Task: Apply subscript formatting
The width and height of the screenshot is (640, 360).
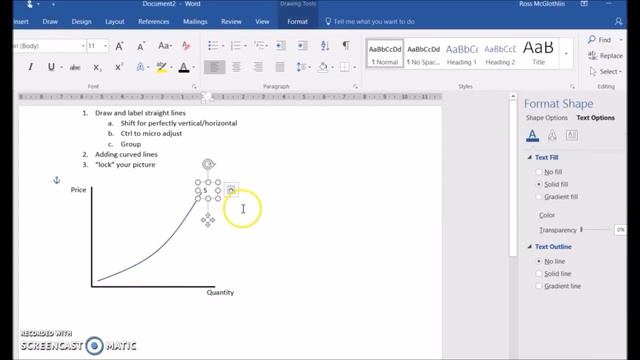Action: point(97,67)
